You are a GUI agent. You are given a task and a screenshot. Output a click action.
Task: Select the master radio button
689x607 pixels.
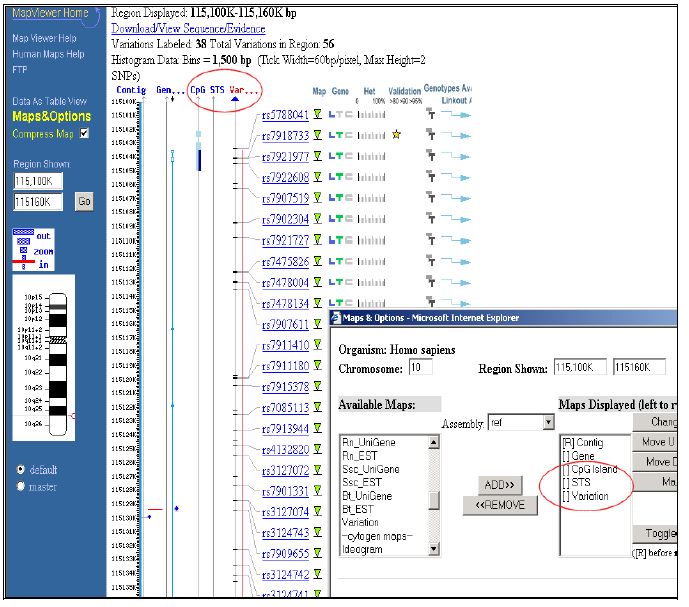[x=21, y=486]
